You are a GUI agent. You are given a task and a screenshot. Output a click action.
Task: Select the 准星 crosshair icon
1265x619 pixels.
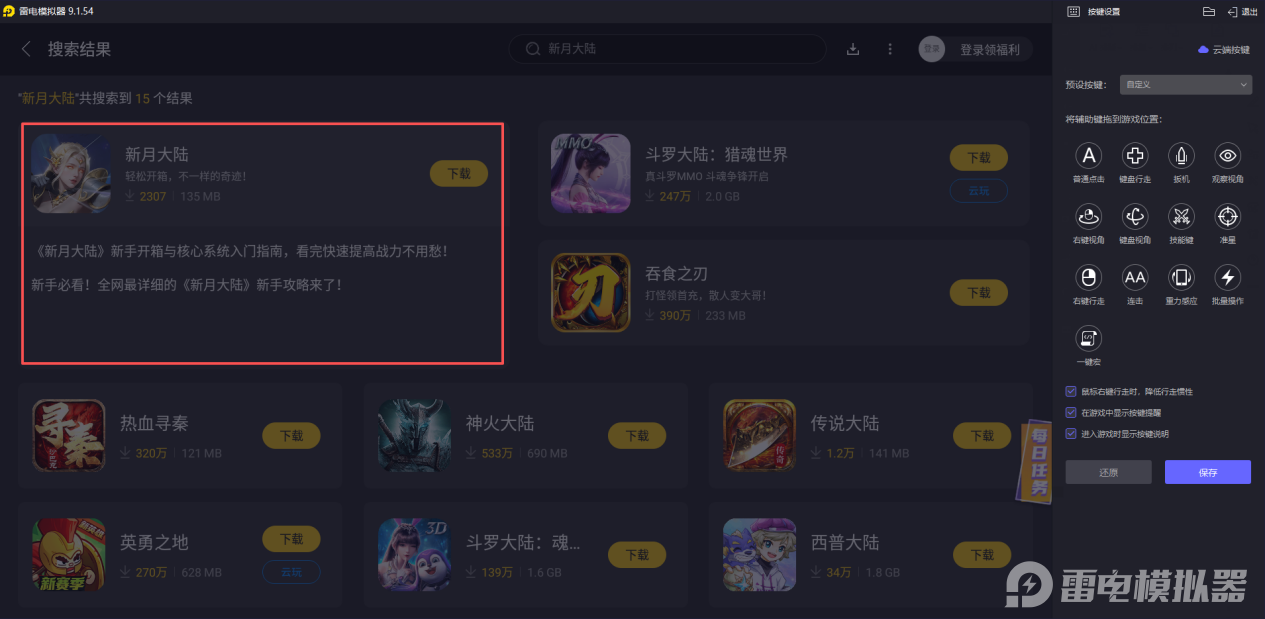click(1228, 216)
